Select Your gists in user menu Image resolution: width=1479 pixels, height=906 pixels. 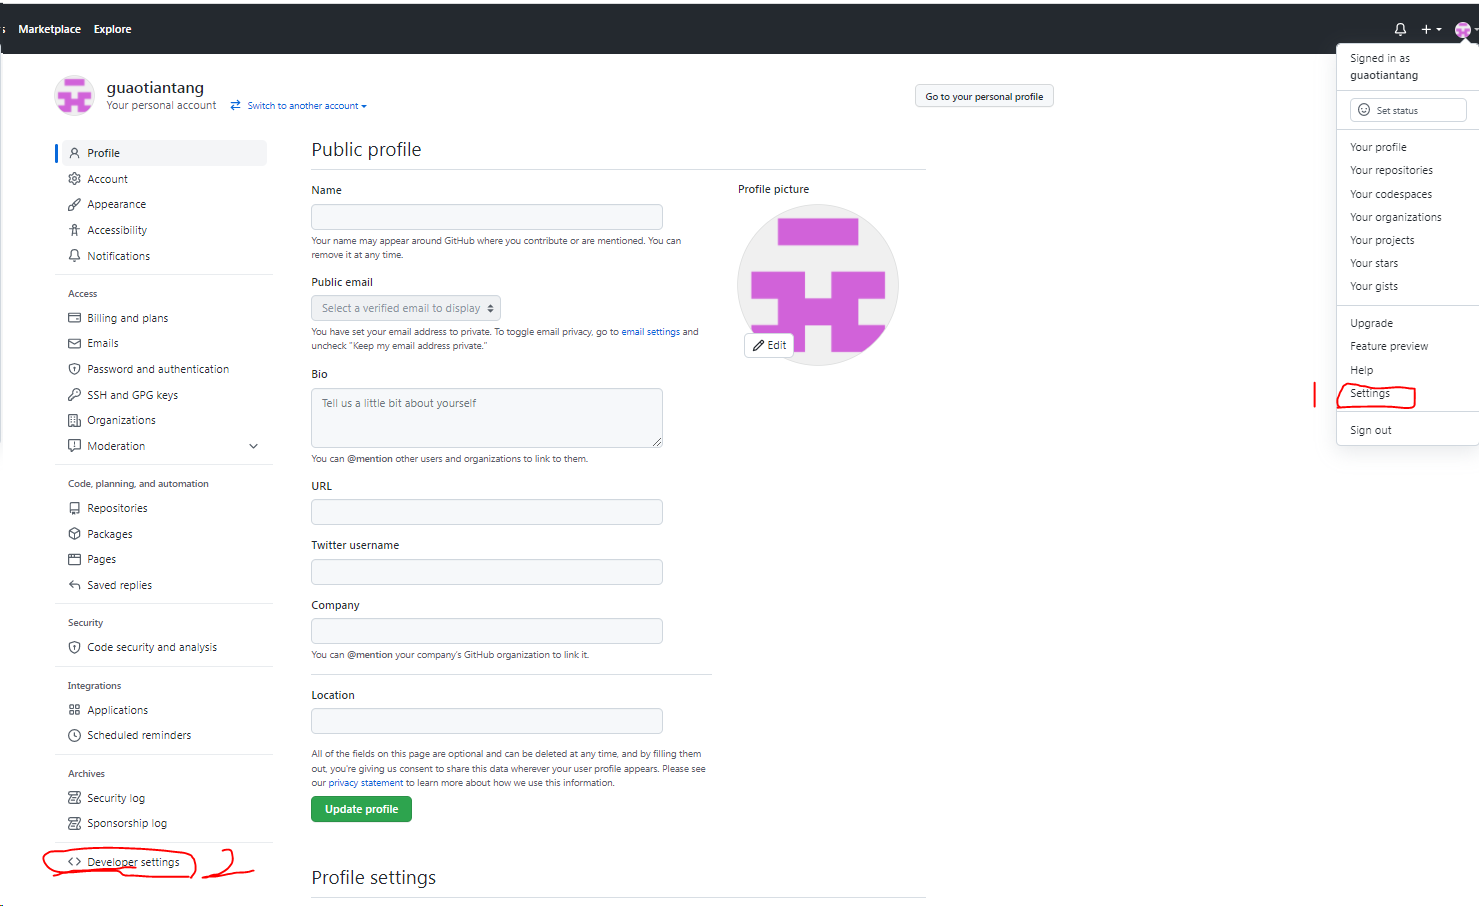coord(1374,286)
